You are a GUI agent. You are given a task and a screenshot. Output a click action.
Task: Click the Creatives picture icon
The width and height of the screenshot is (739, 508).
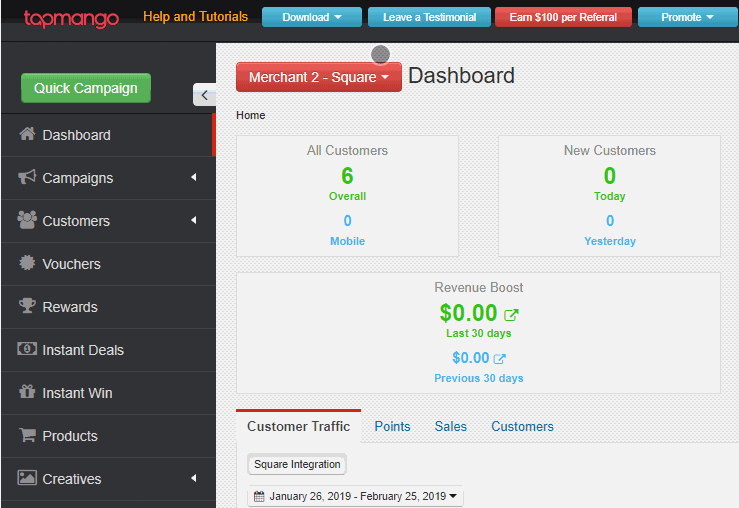[27, 477]
